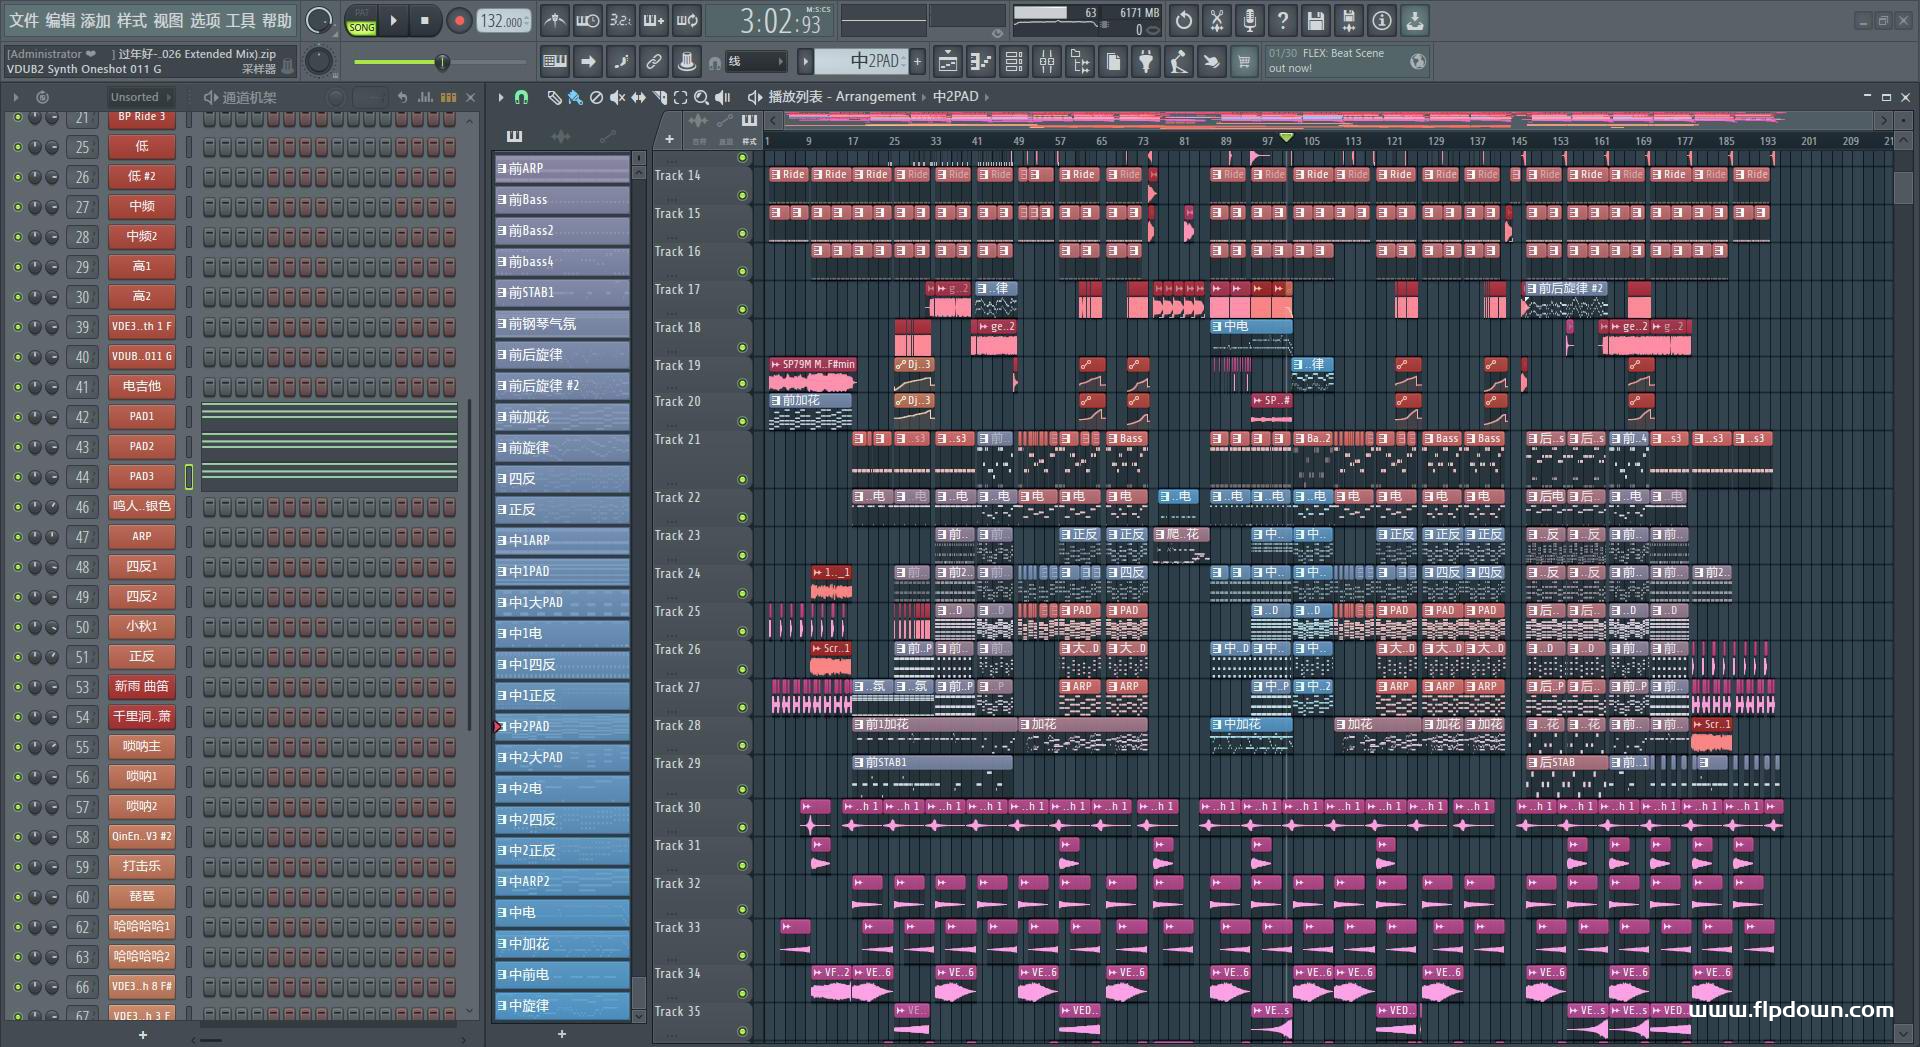Select the pencil draw tool
Screen dimensions: 1920x1047
pos(554,97)
